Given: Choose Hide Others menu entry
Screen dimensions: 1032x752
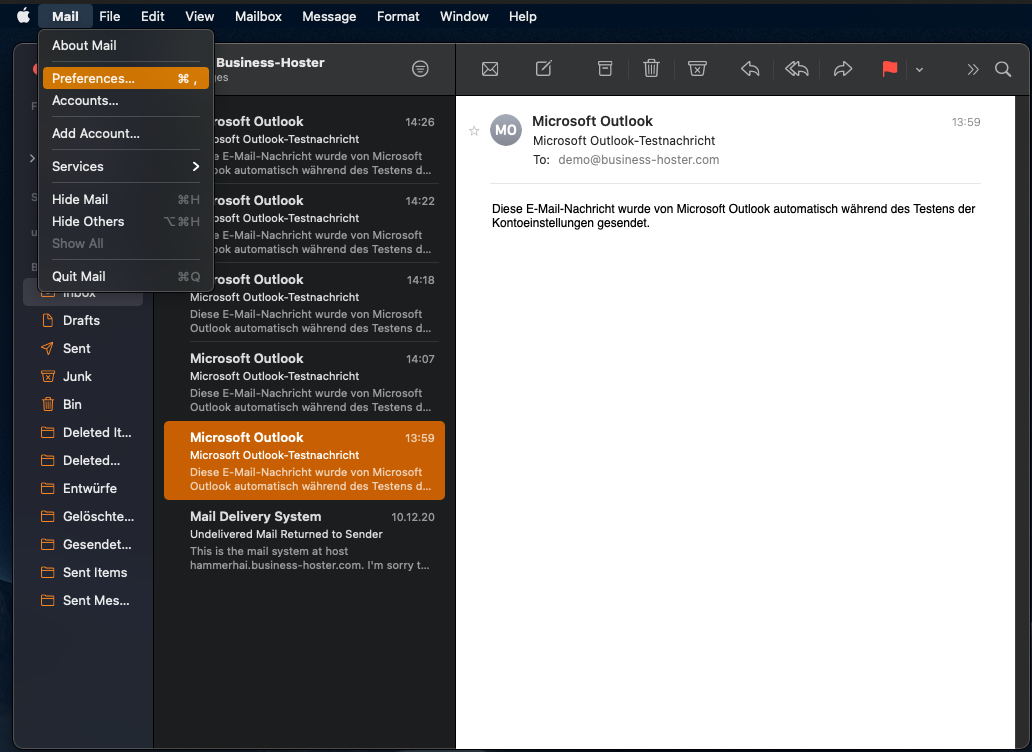Looking at the screenshot, I should point(126,222).
